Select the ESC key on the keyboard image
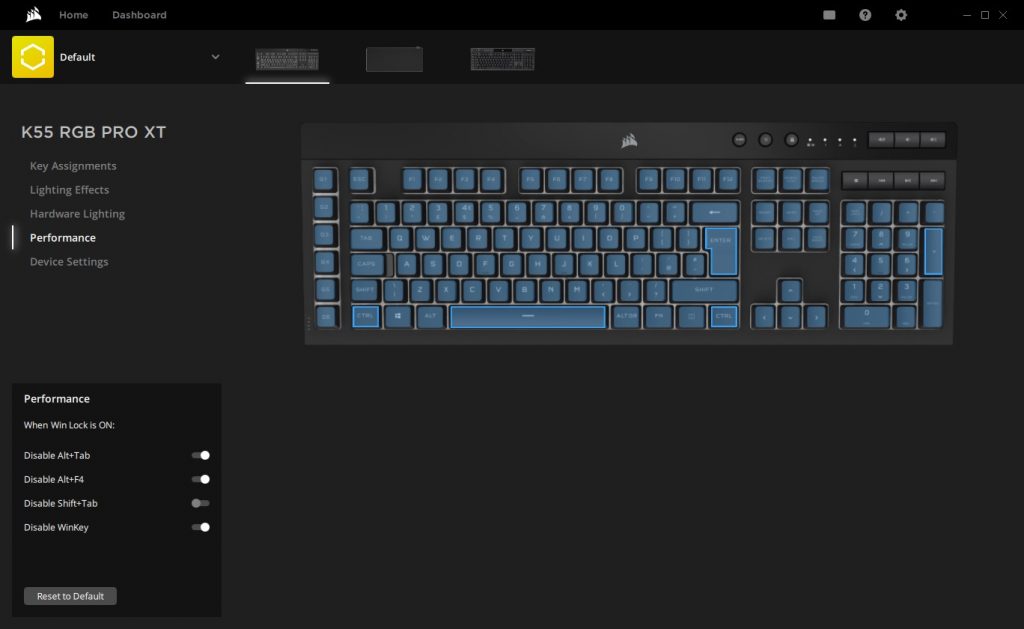This screenshot has width=1024, height=629. pyautogui.click(x=360, y=180)
